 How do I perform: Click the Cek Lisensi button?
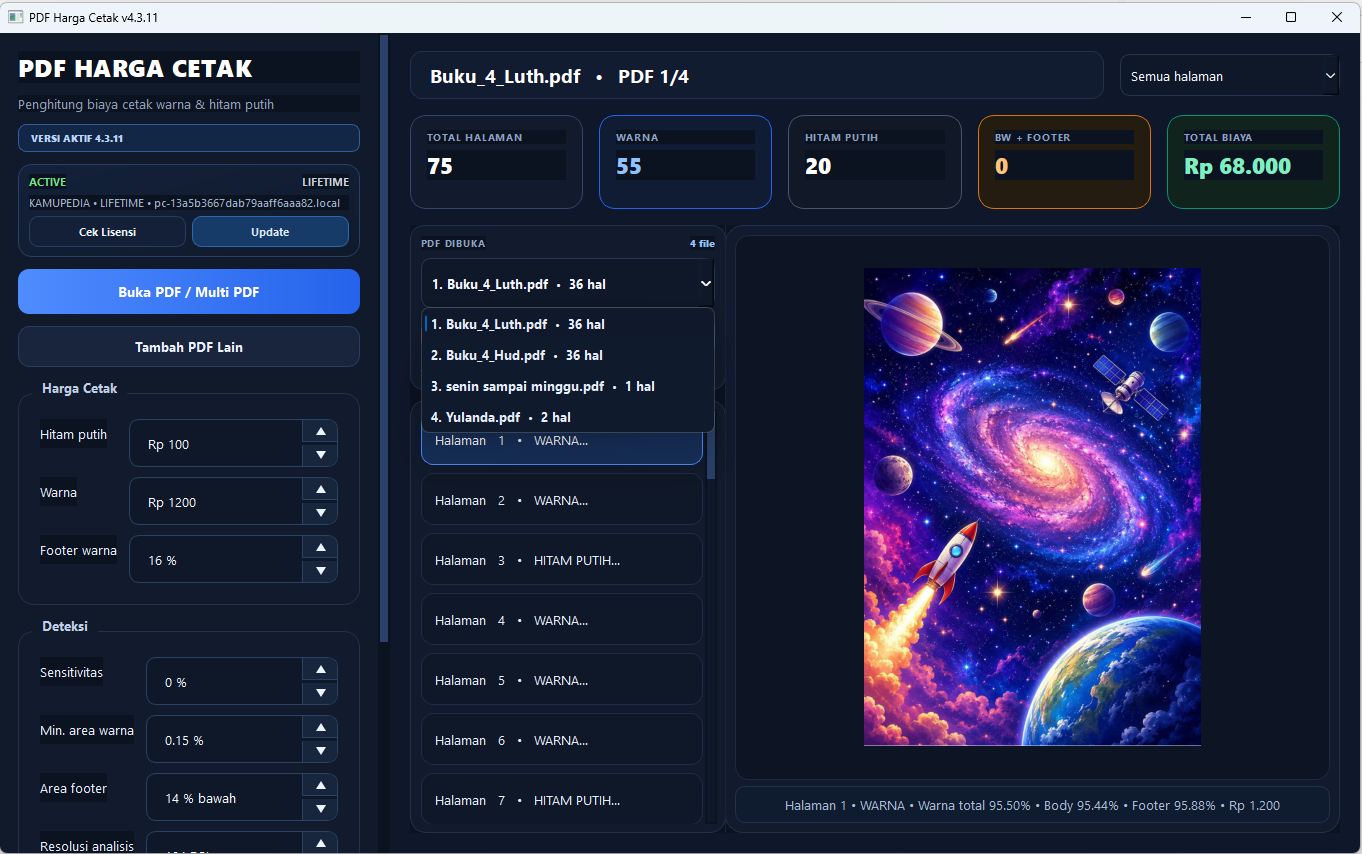point(107,232)
